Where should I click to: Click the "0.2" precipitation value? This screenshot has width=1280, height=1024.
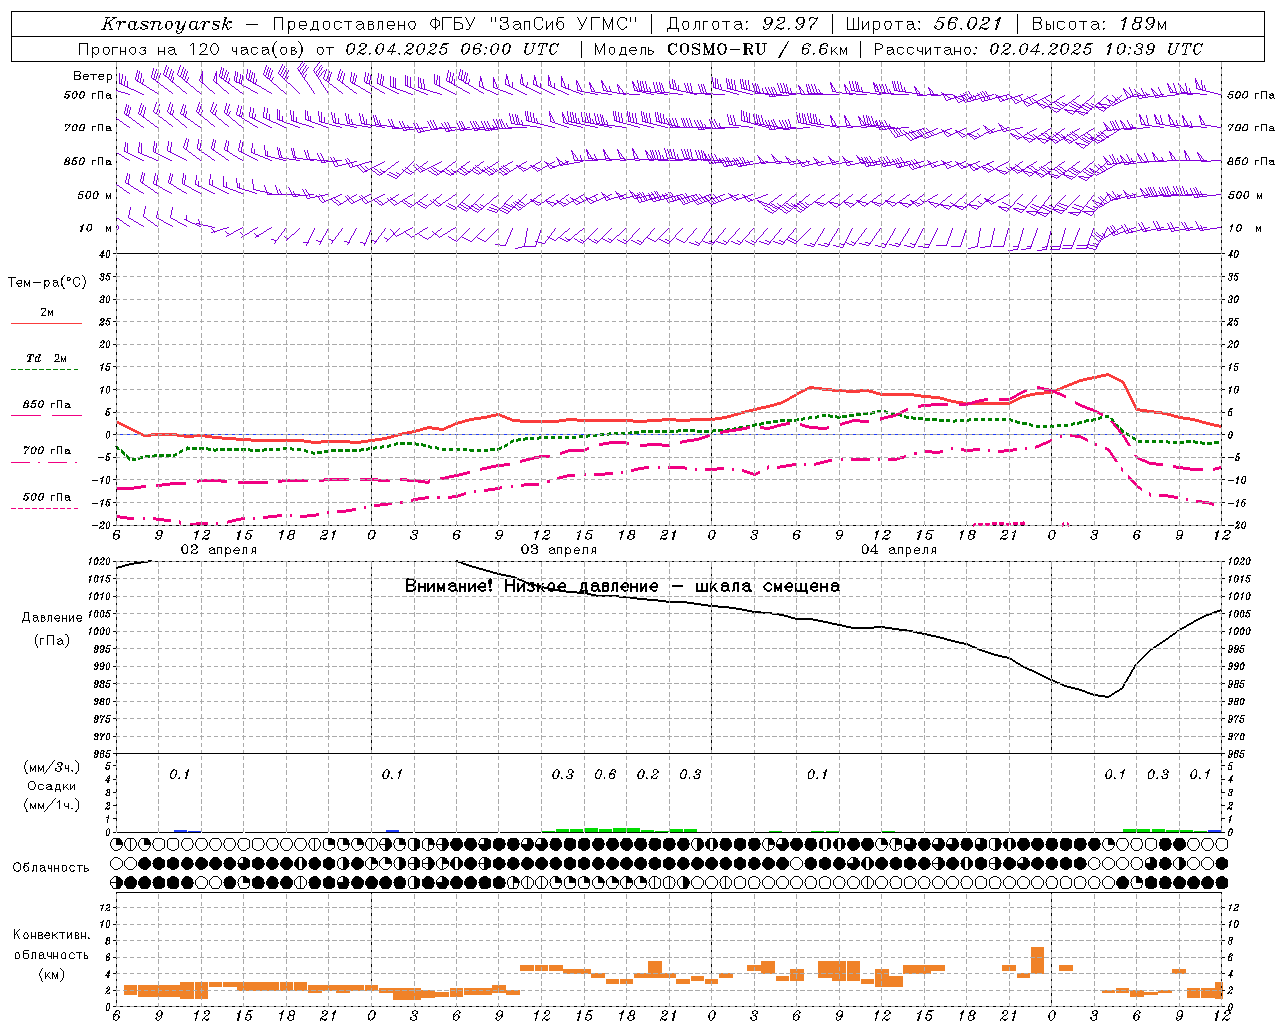tap(648, 774)
